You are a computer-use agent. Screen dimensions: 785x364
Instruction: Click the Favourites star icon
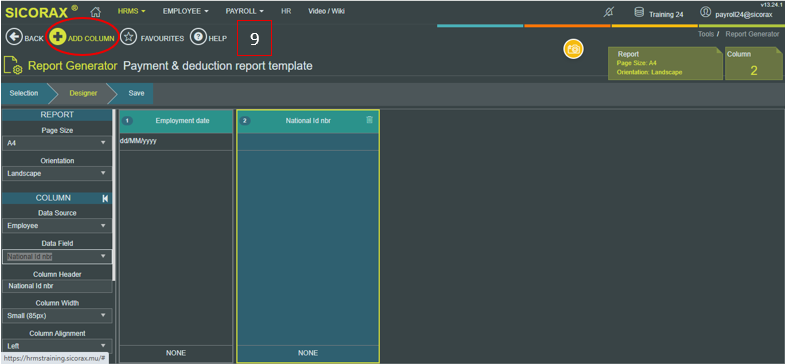129,38
